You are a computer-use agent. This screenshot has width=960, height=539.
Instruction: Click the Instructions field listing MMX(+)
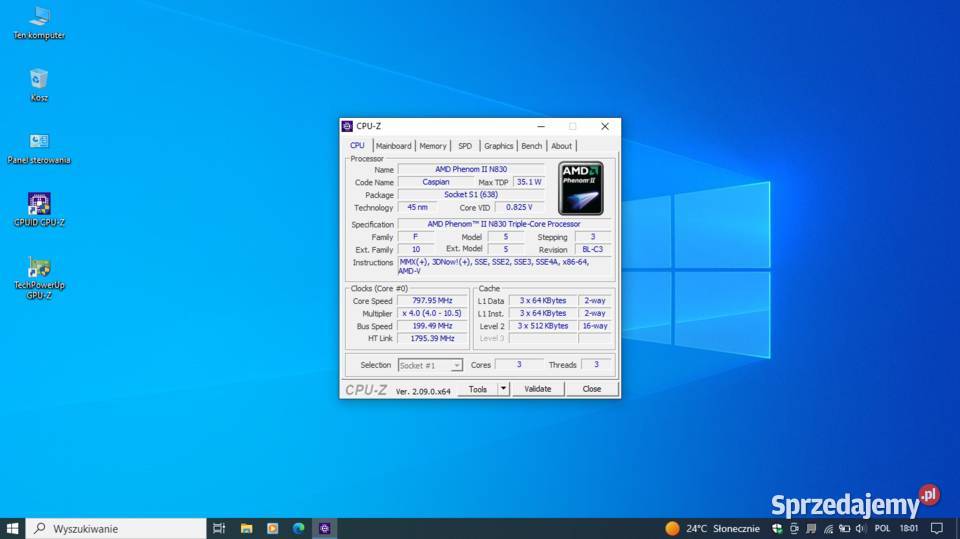(504, 266)
